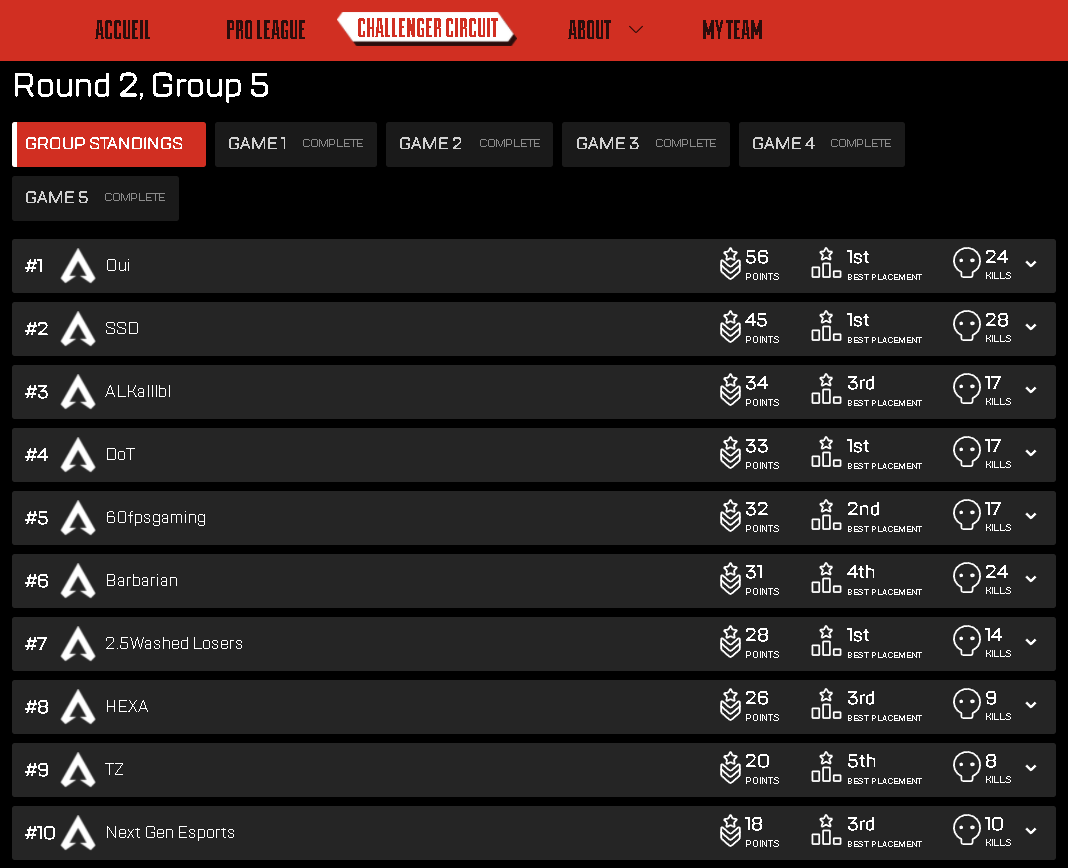Click the Apex logo beside team DoT
The width and height of the screenshot is (1068, 868).
78,454
